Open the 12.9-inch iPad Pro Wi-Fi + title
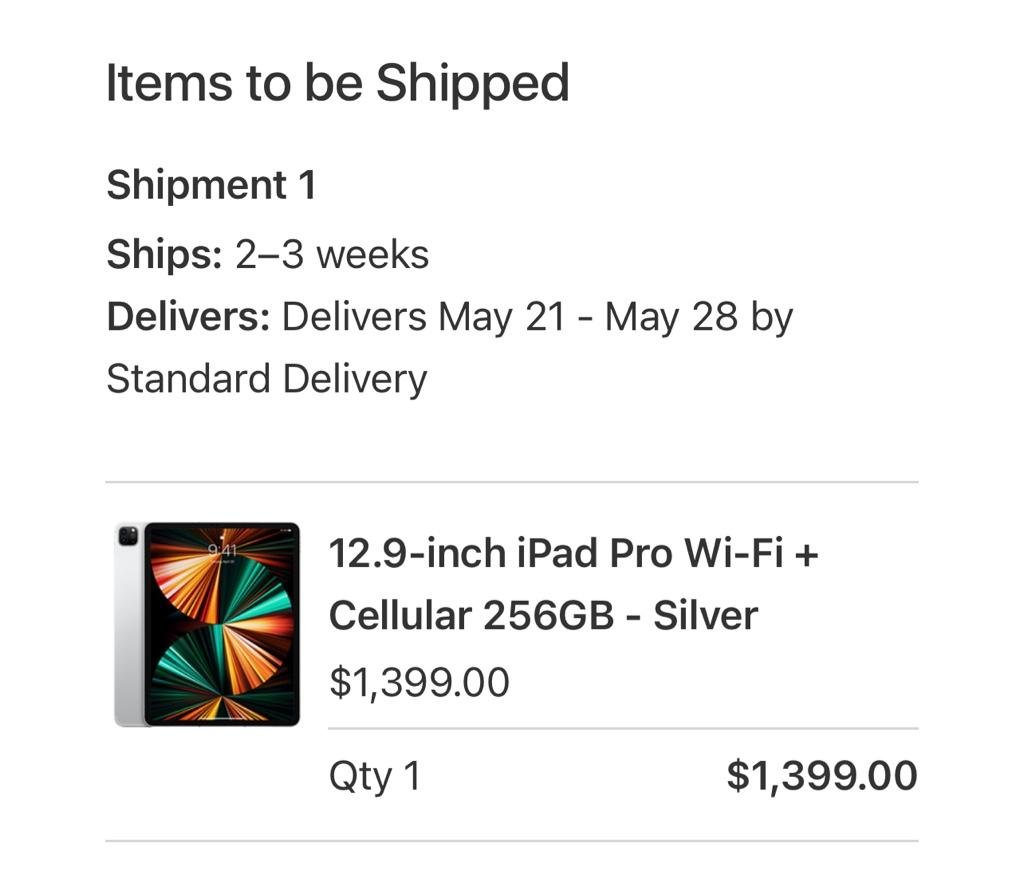This screenshot has width=1024, height=887. tap(573, 553)
